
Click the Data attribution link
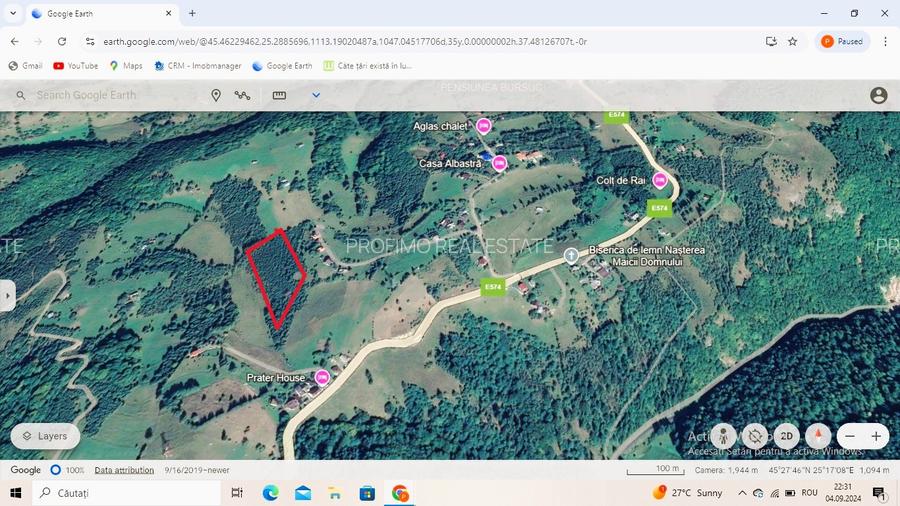124,470
